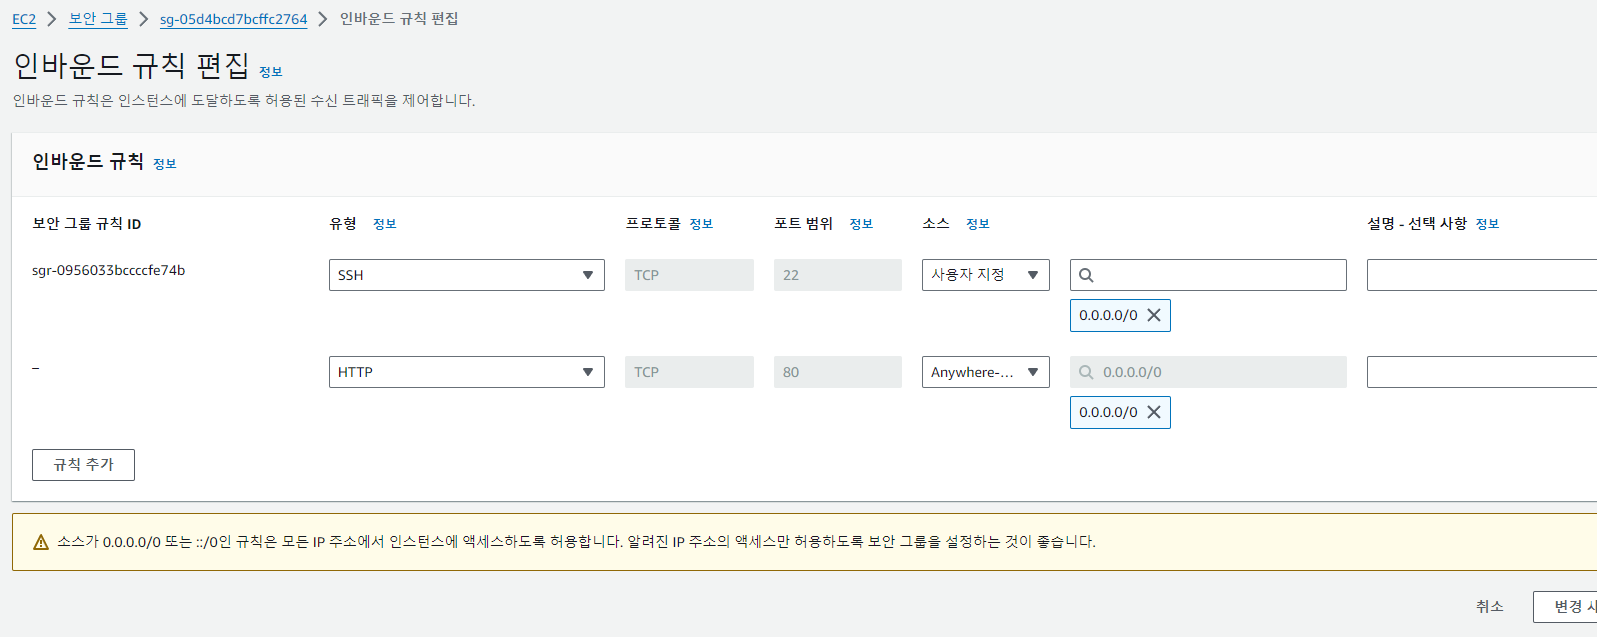Click 정보 link beside 유형 column header

[x=385, y=224]
